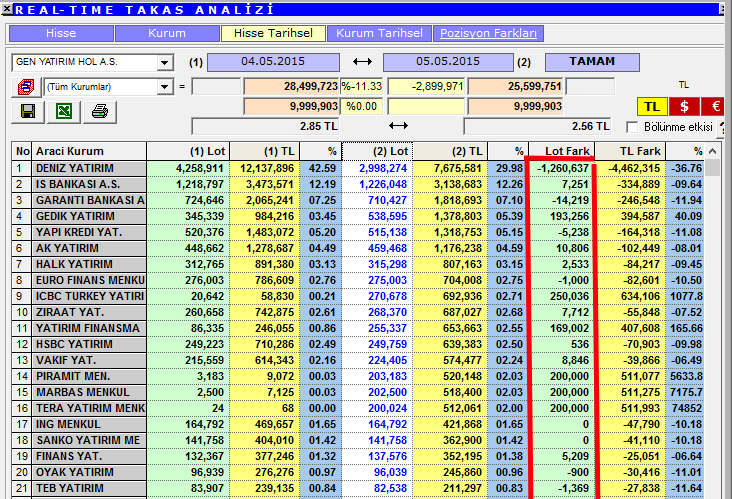Sort by the TL Fark column header

(630, 151)
